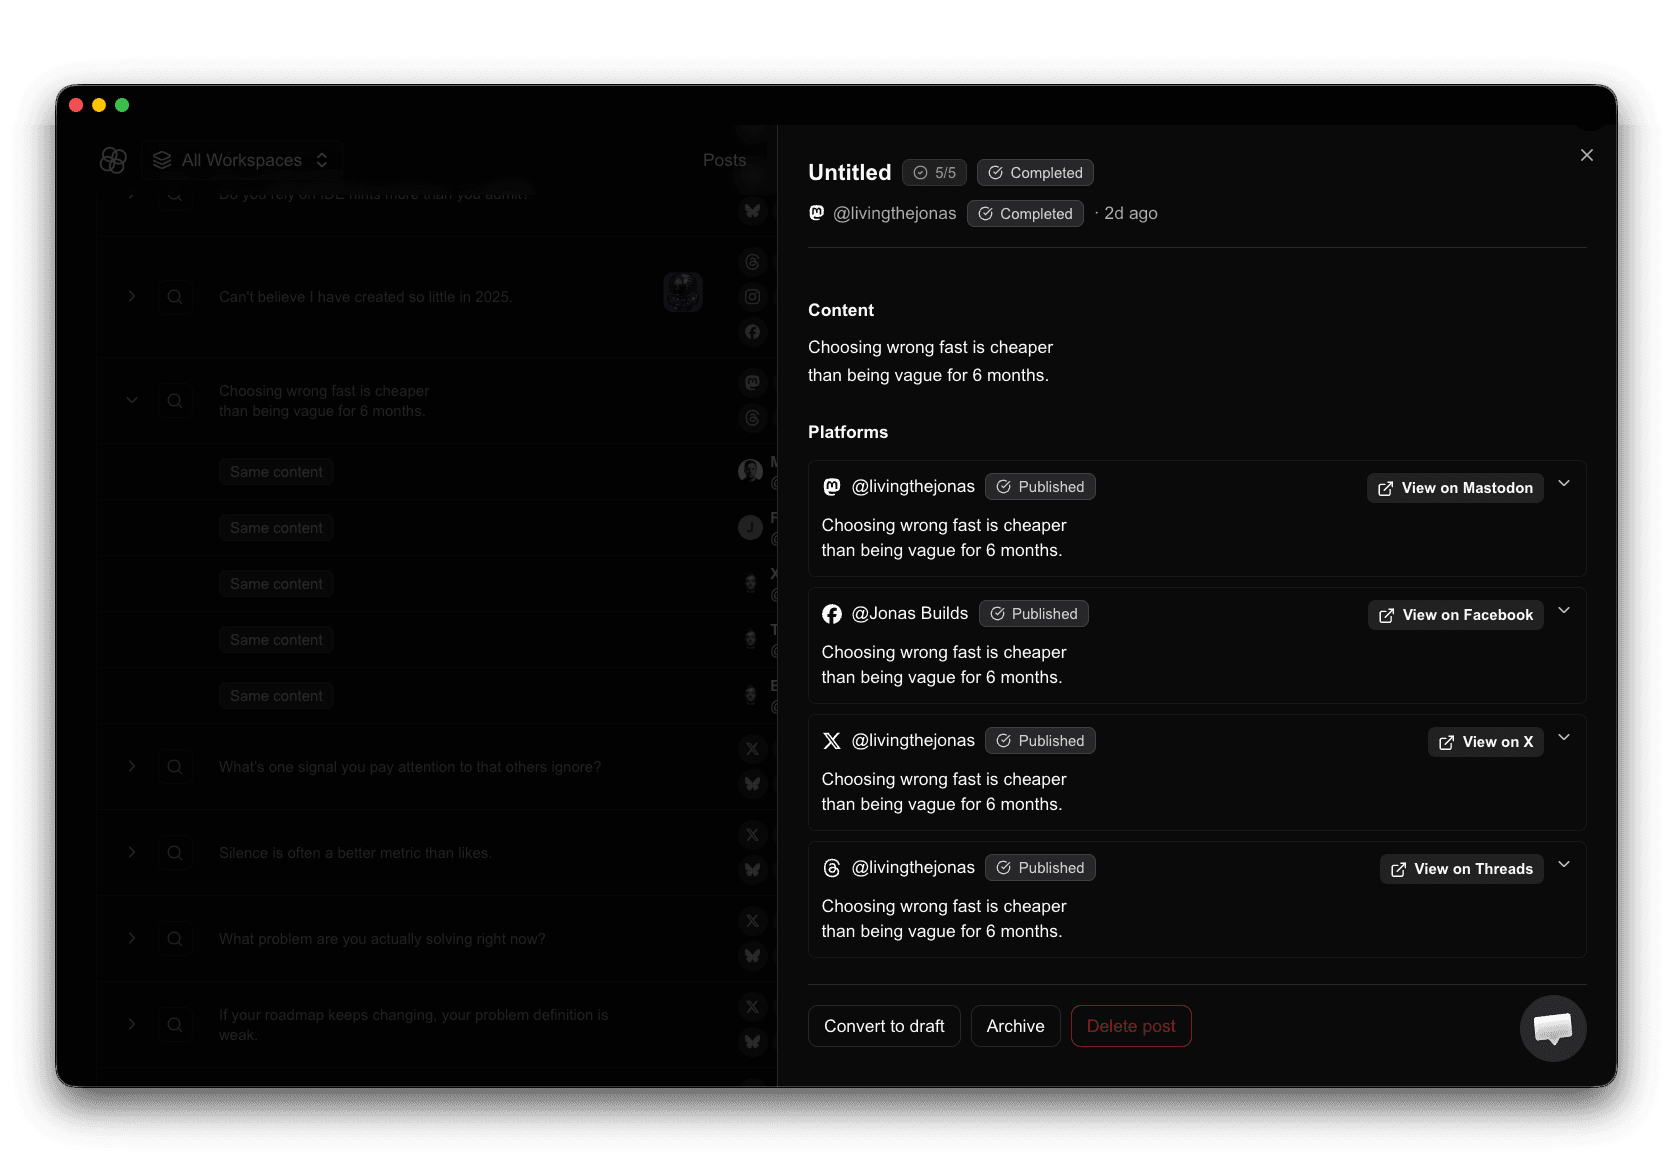This screenshot has width=1673, height=1161.
Task: Expand the Mastodon platform card
Action: click(1564, 484)
